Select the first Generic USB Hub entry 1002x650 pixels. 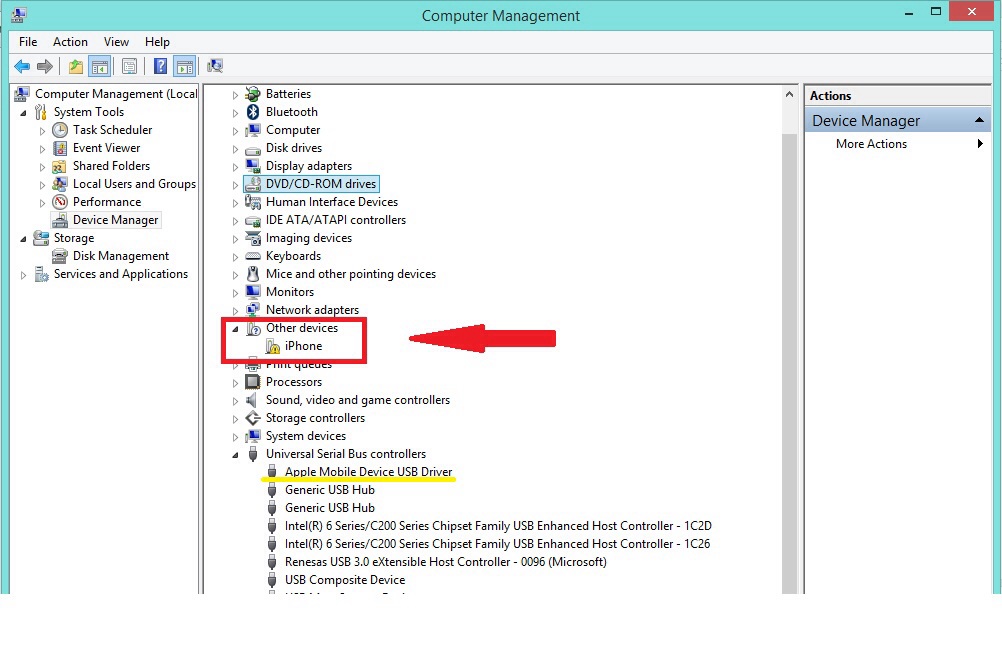(x=330, y=490)
